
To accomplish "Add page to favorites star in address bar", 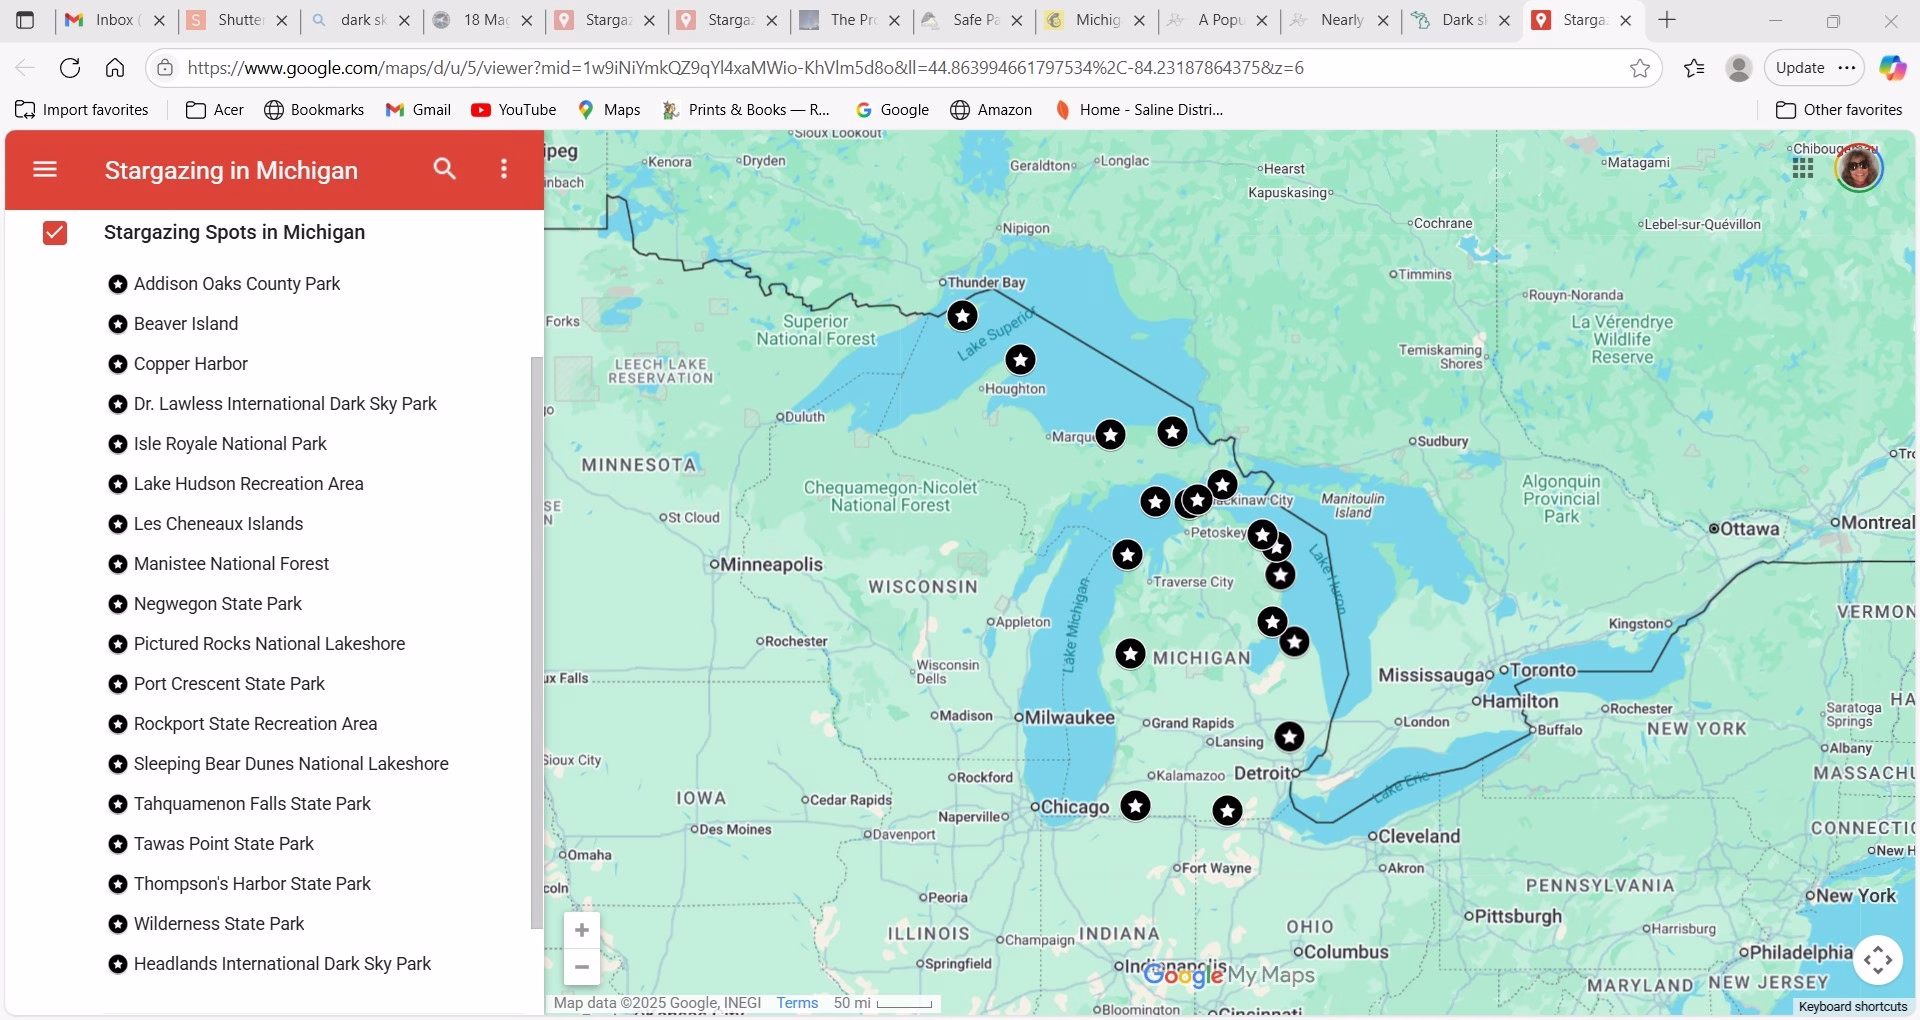I will coord(1640,68).
